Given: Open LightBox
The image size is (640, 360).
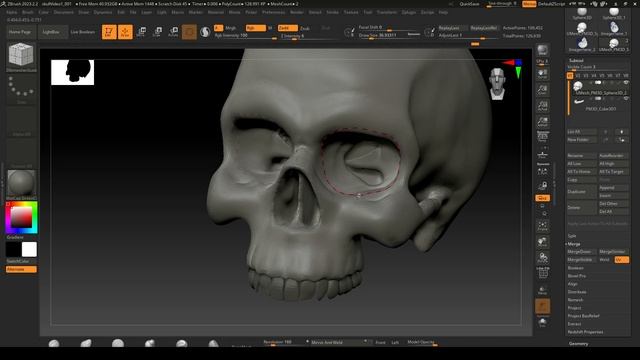Looking at the screenshot, I should pyautogui.click(x=52, y=32).
